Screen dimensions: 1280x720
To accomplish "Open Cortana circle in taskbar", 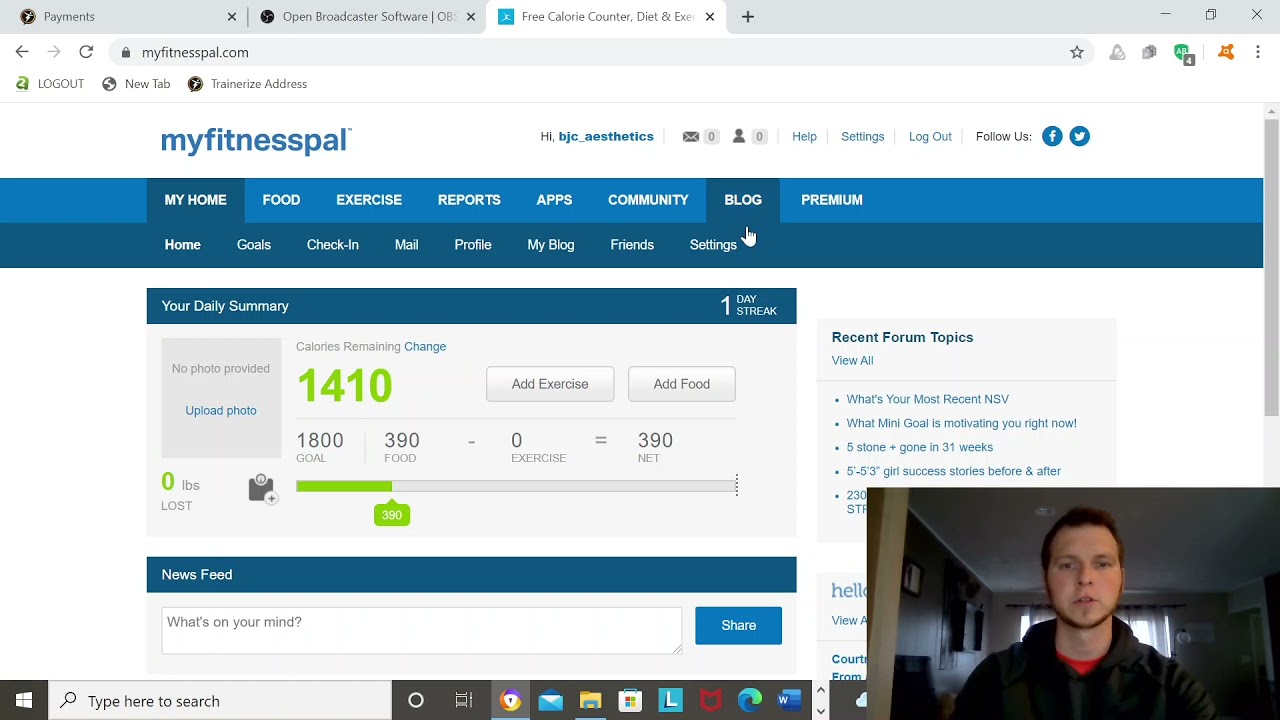I will 416,701.
